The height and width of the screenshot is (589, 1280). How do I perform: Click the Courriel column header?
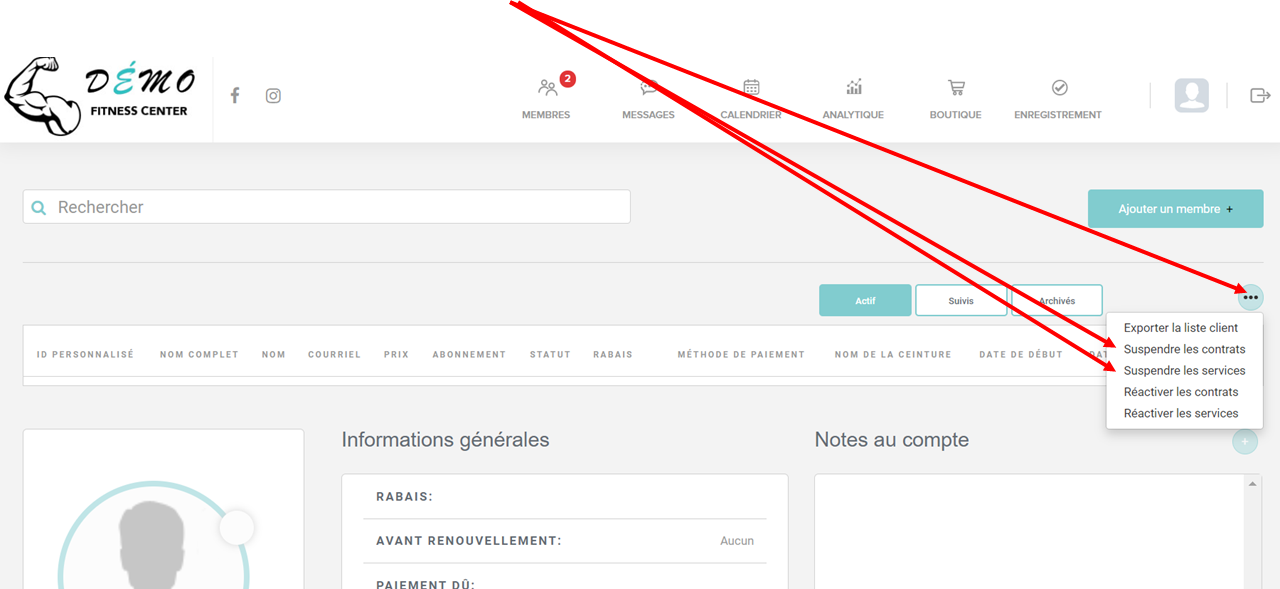(x=334, y=354)
